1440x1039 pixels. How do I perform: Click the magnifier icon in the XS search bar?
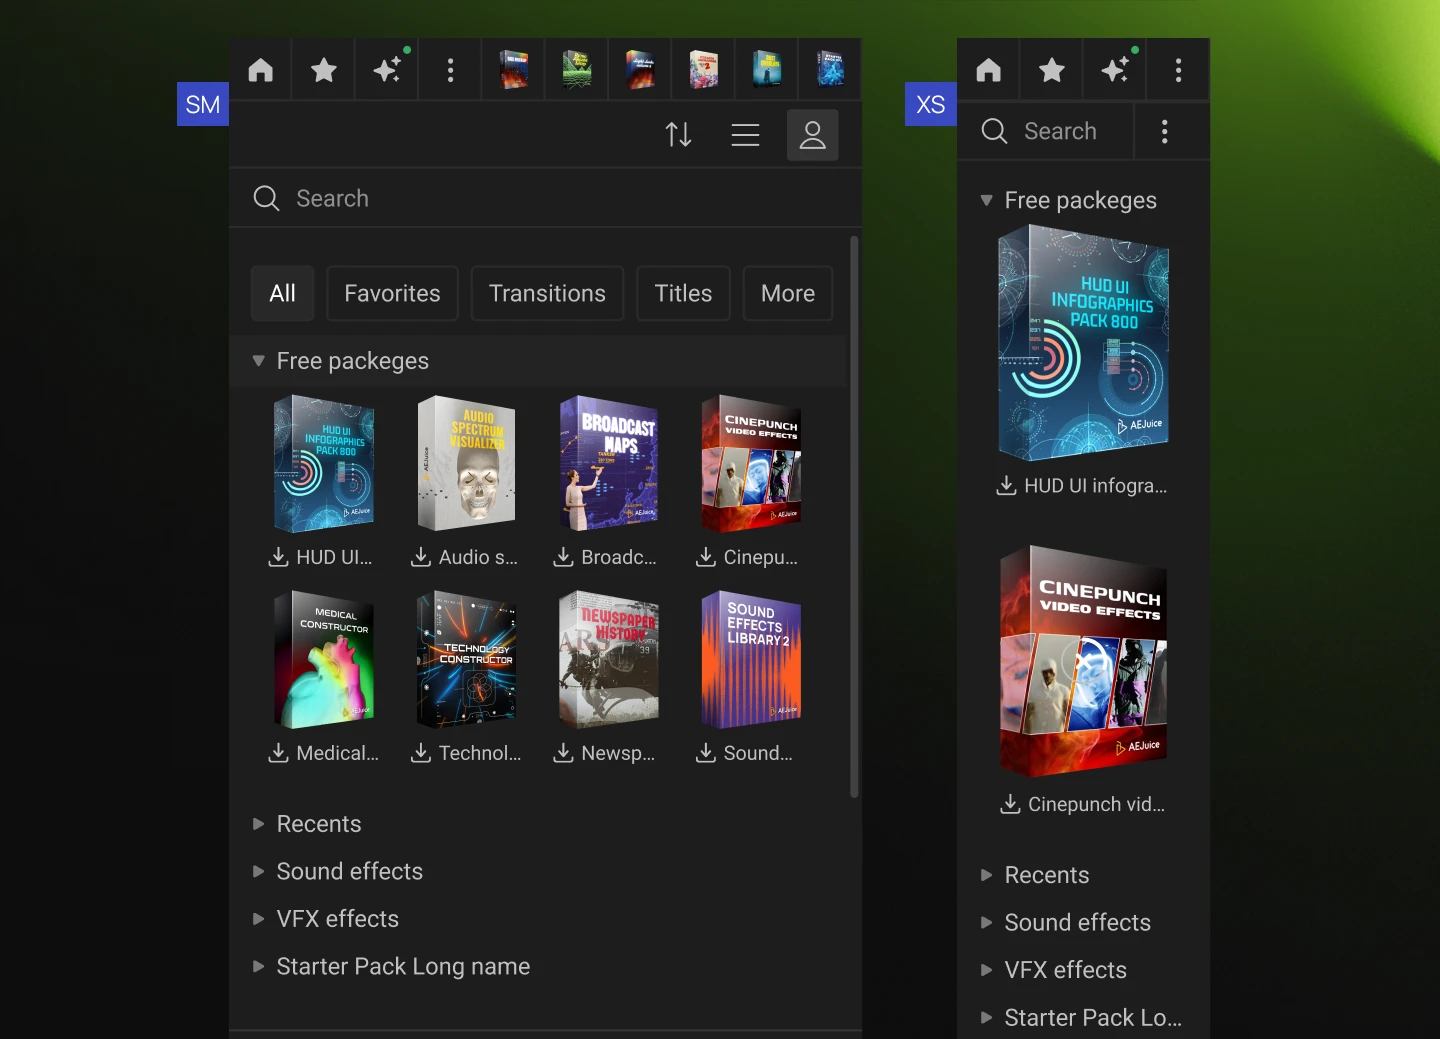tap(994, 131)
